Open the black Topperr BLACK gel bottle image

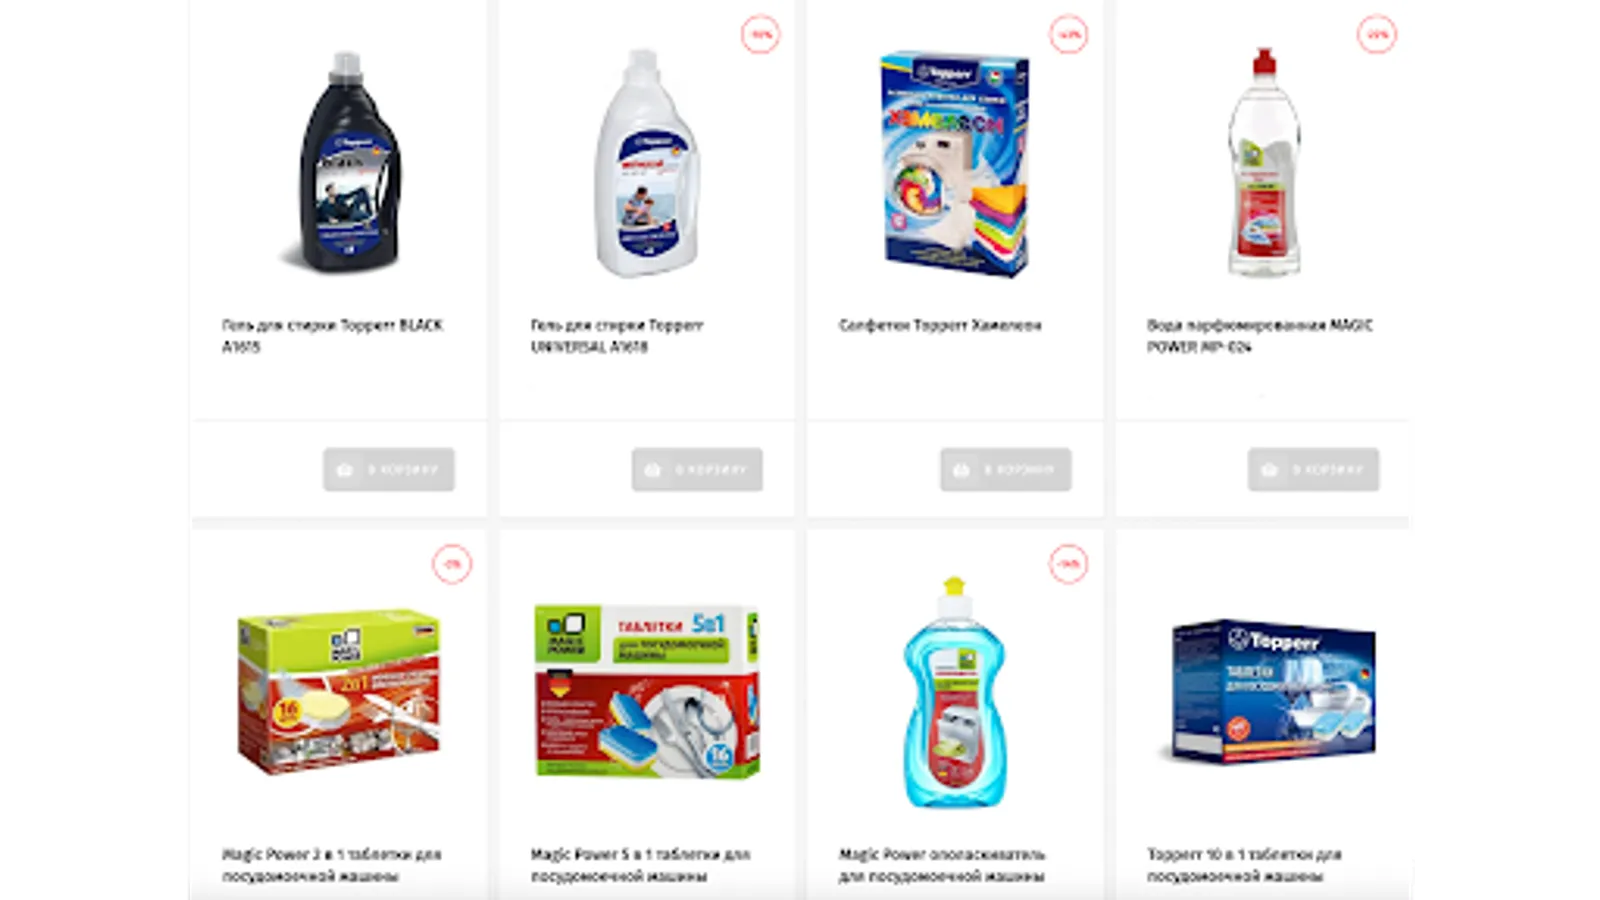pyautogui.click(x=346, y=162)
